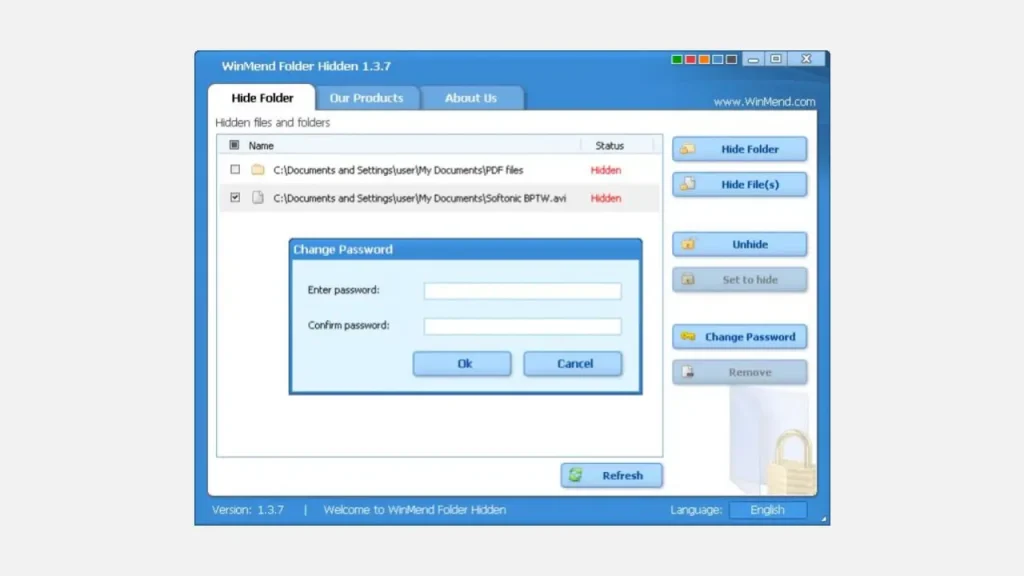Cancel the Change Password dialog

pos(573,364)
